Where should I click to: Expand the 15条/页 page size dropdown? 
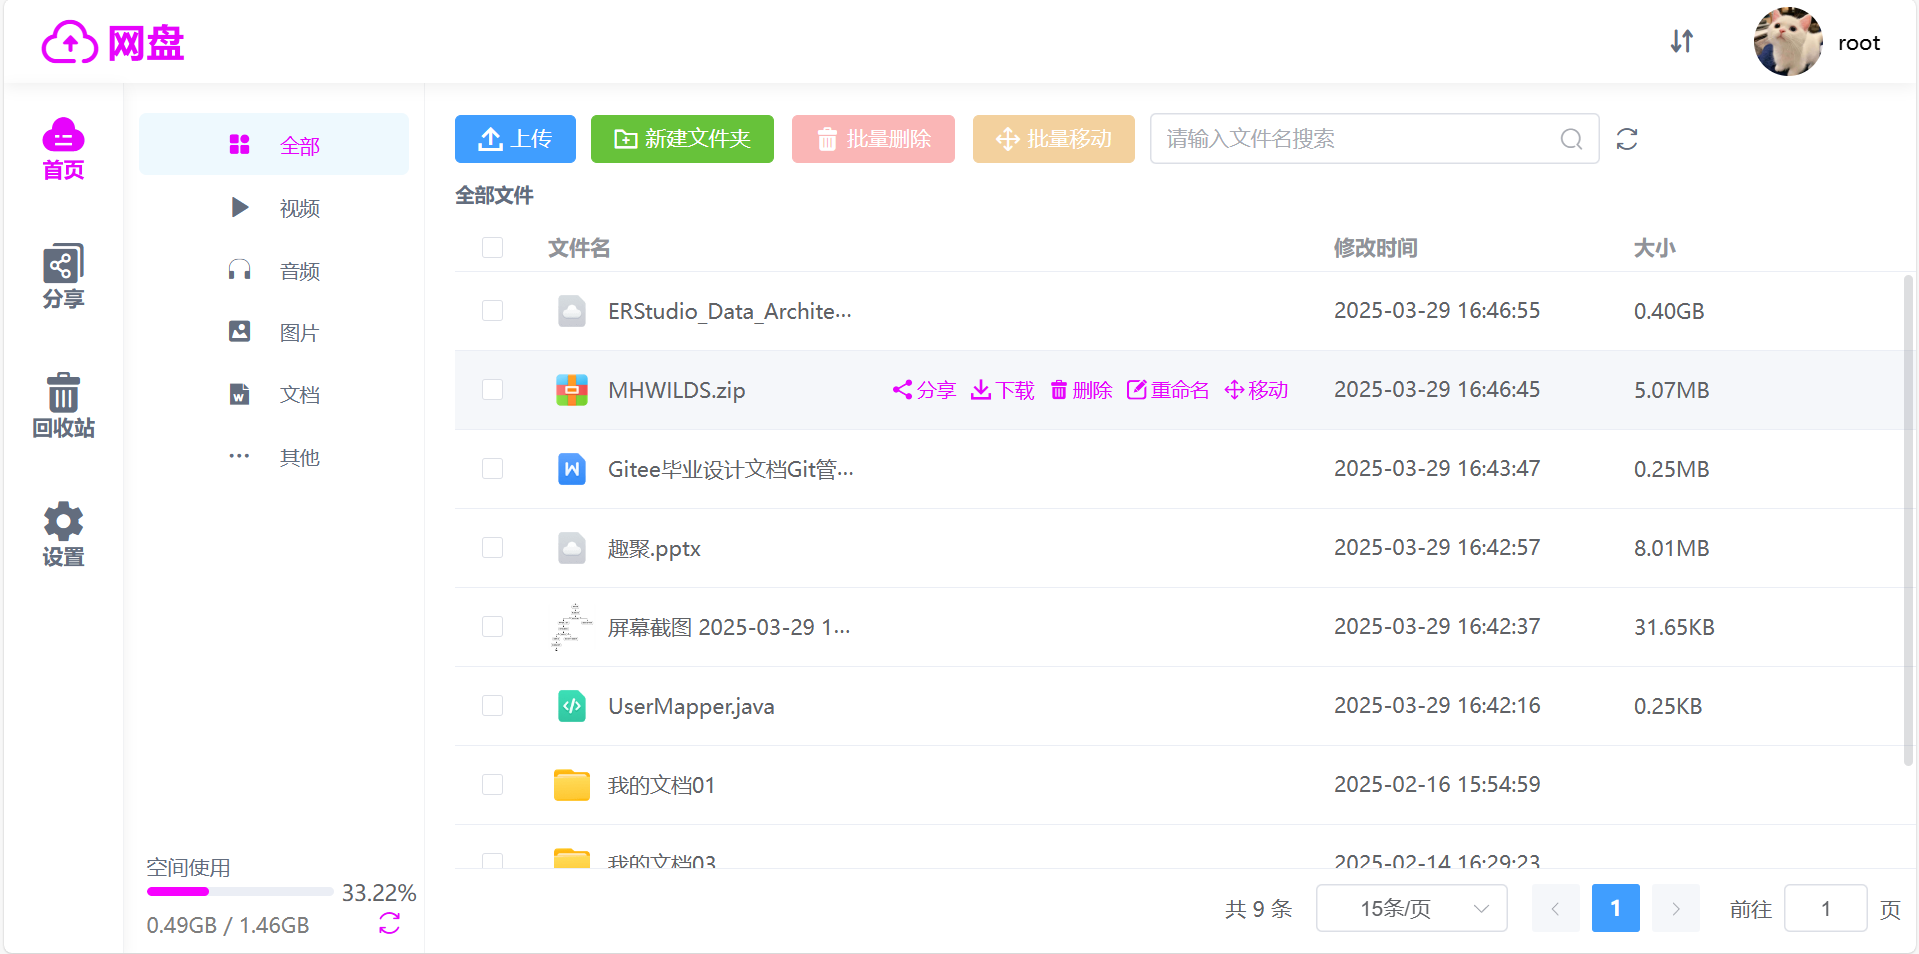pyautogui.click(x=1411, y=908)
